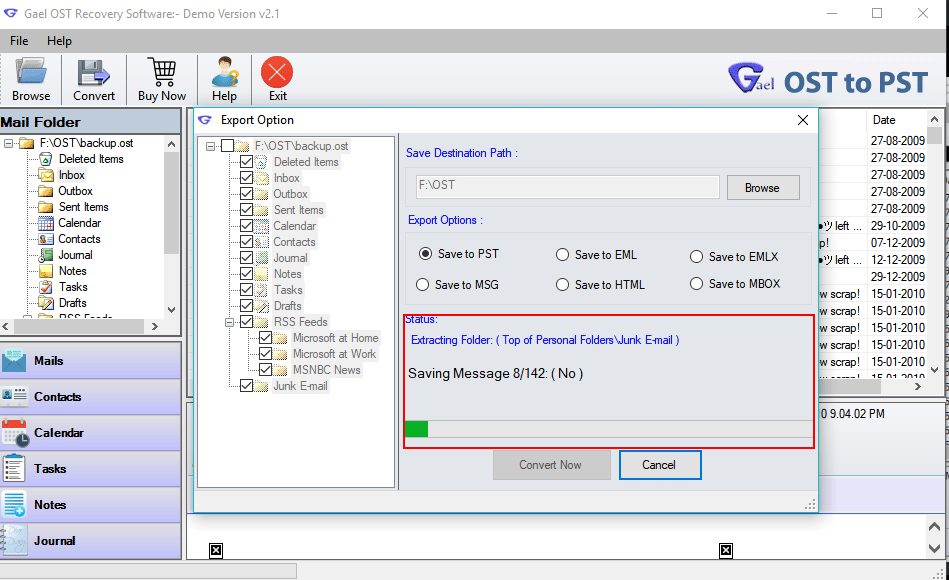
Task: Click the Convert Now button
Action: click(x=551, y=465)
